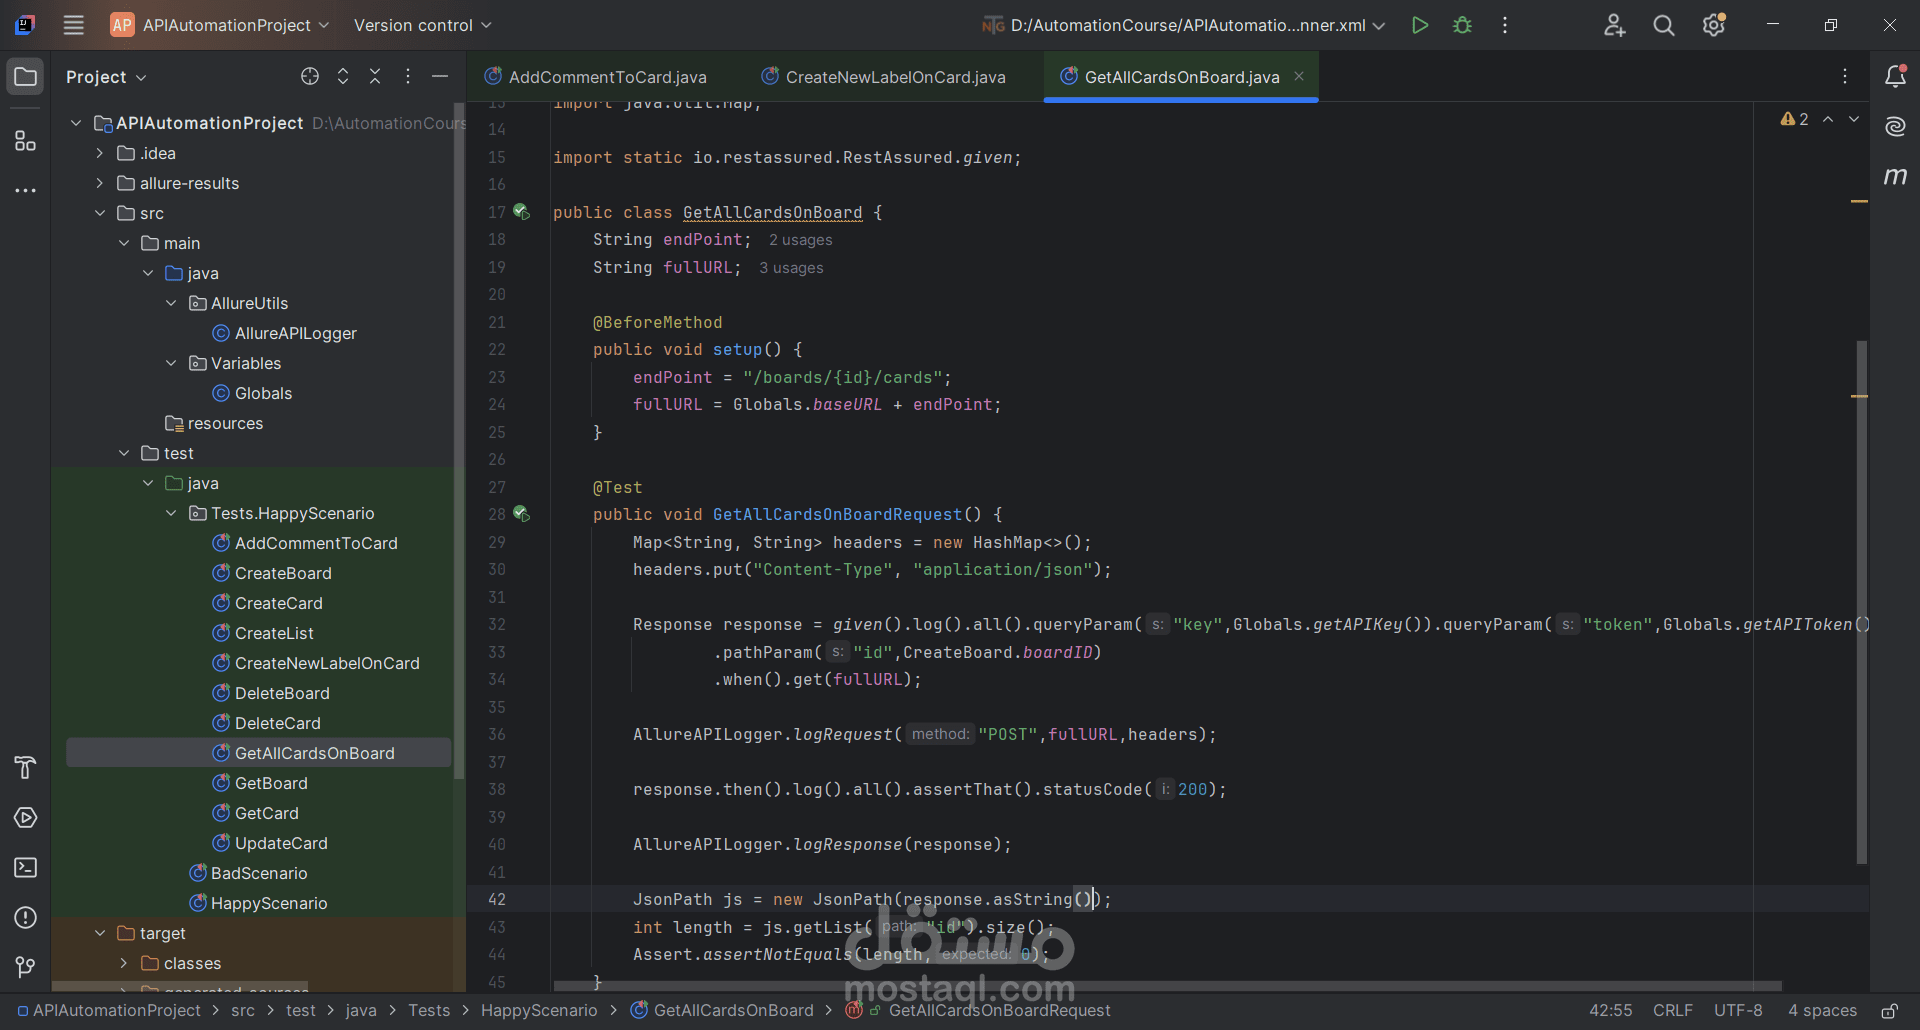Screen dimensions: 1920x1030
Task: Switch to AddCommentToCard.java tab
Action: (x=596, y=77)
